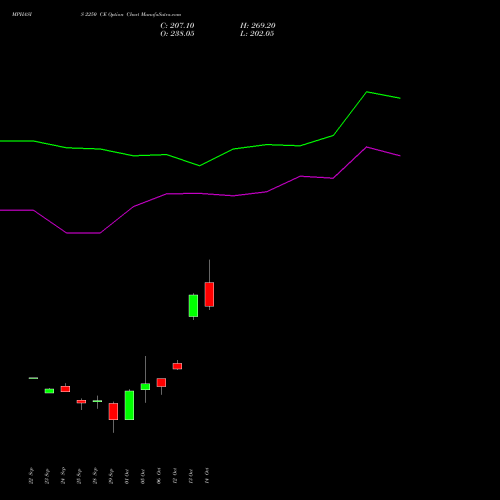This screenshot has width=500, height=500.
Task: Select the red candle above the 29 Sep label
Action: pyautogui.click(x=113, y=411)
